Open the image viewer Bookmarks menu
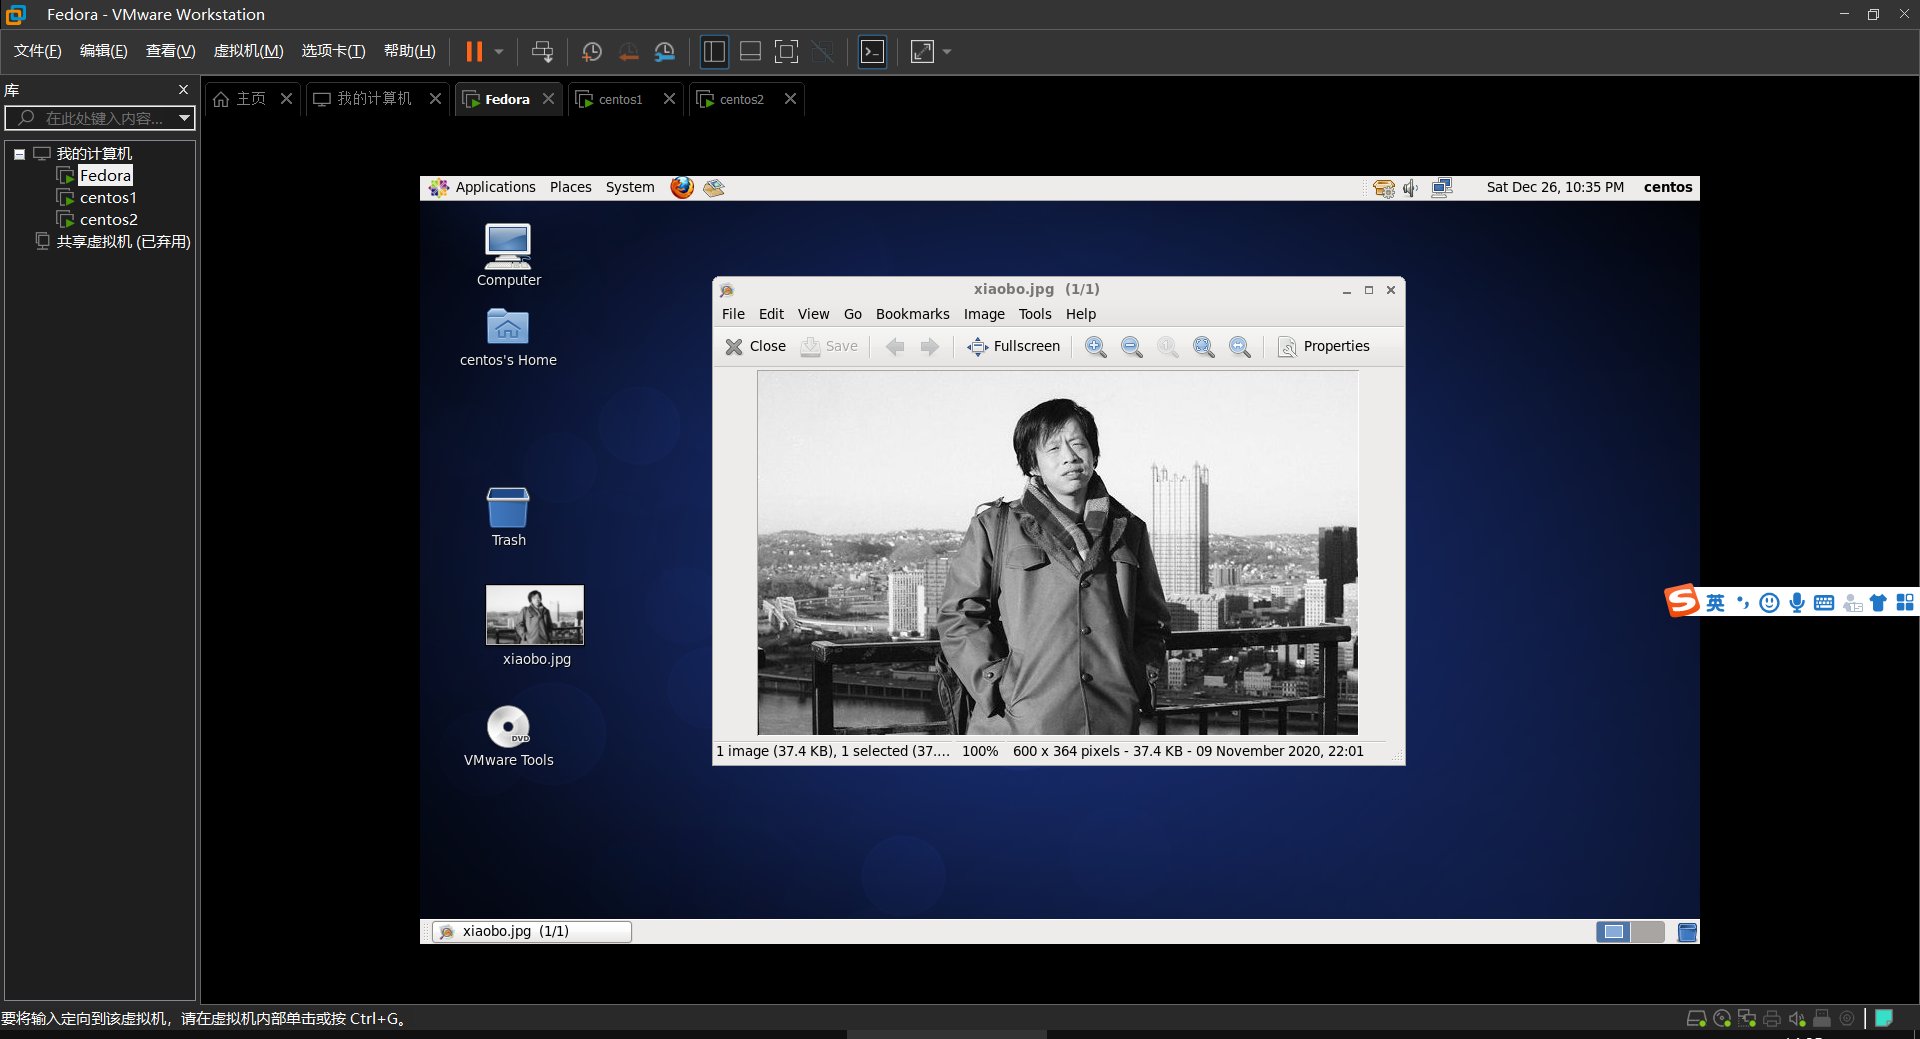Viewport: 1920px width, 1039px height. (912, 314)
